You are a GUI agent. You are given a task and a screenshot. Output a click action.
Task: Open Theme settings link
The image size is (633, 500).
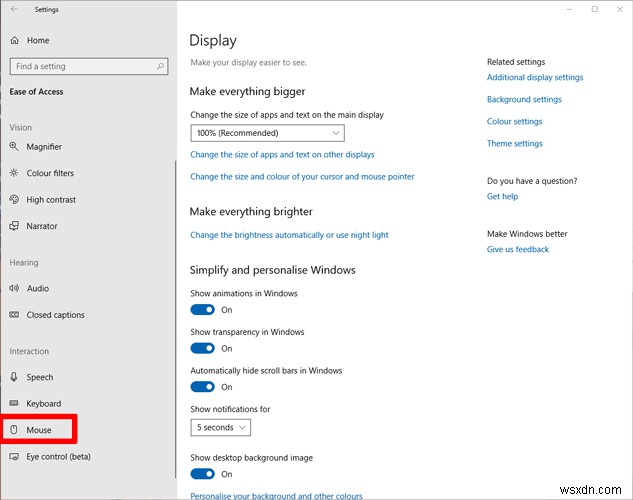(515, 143)
